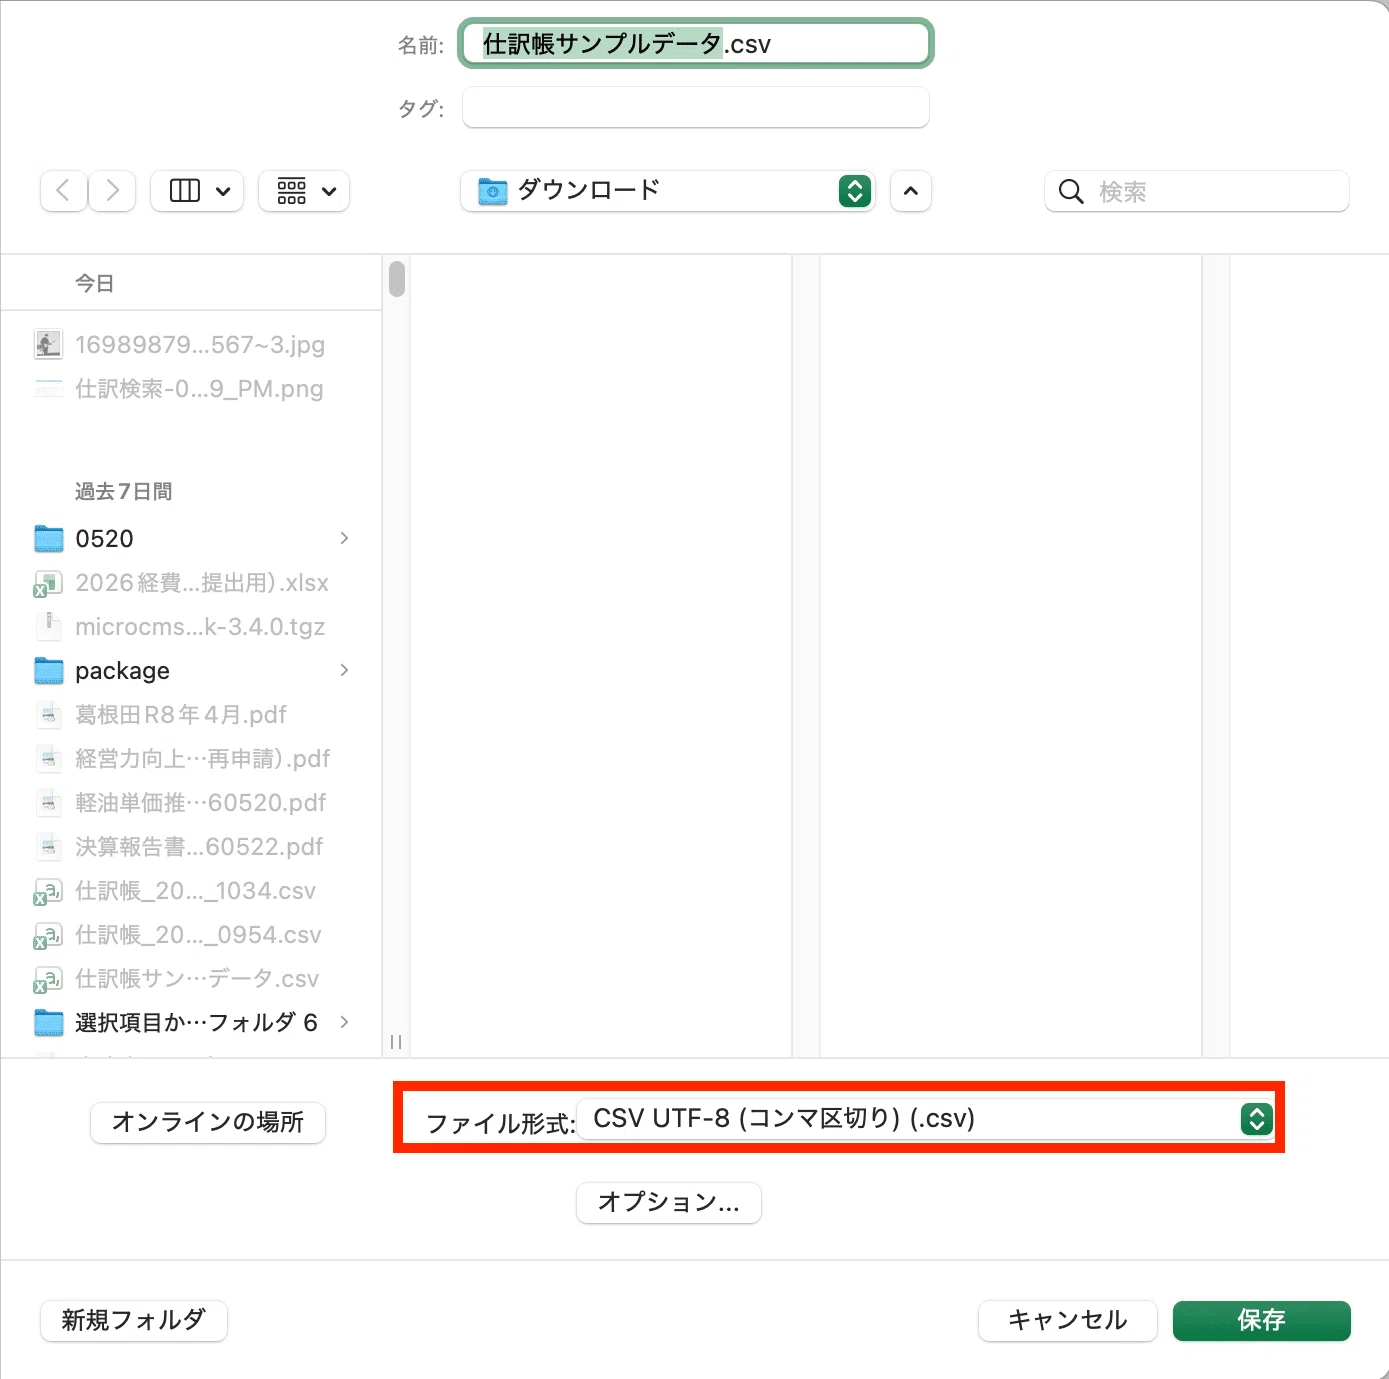The height and width of the screenshot is (1379, 1389).
Task: Select file 経営力向上…再申請).pdf
Action: pyautogui.click(x=191, y=759)
